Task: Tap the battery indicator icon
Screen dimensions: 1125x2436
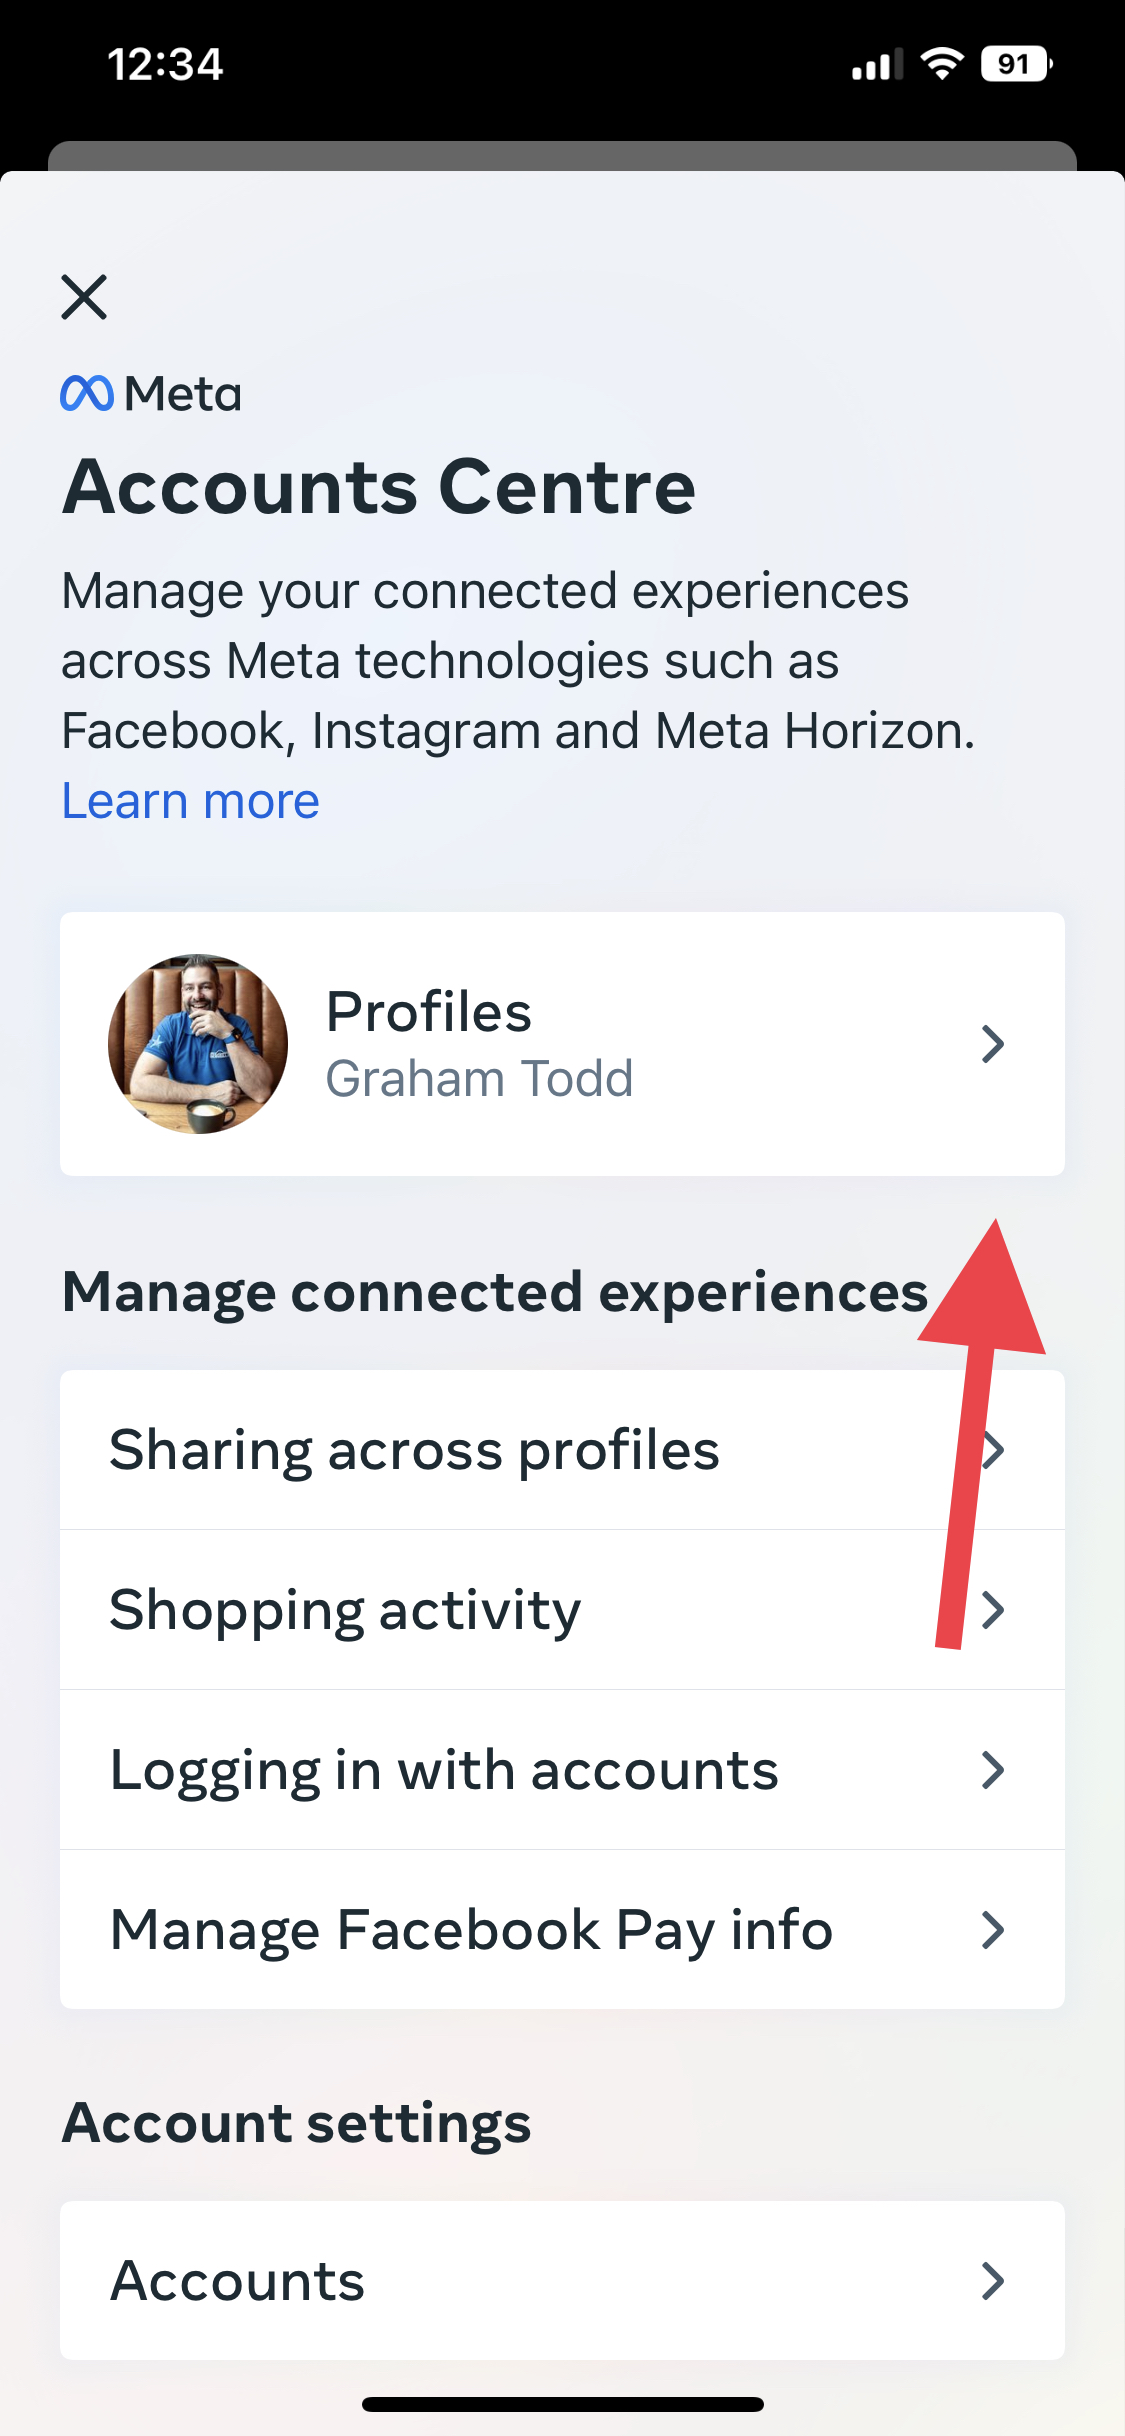Action: pos(1016,64)
